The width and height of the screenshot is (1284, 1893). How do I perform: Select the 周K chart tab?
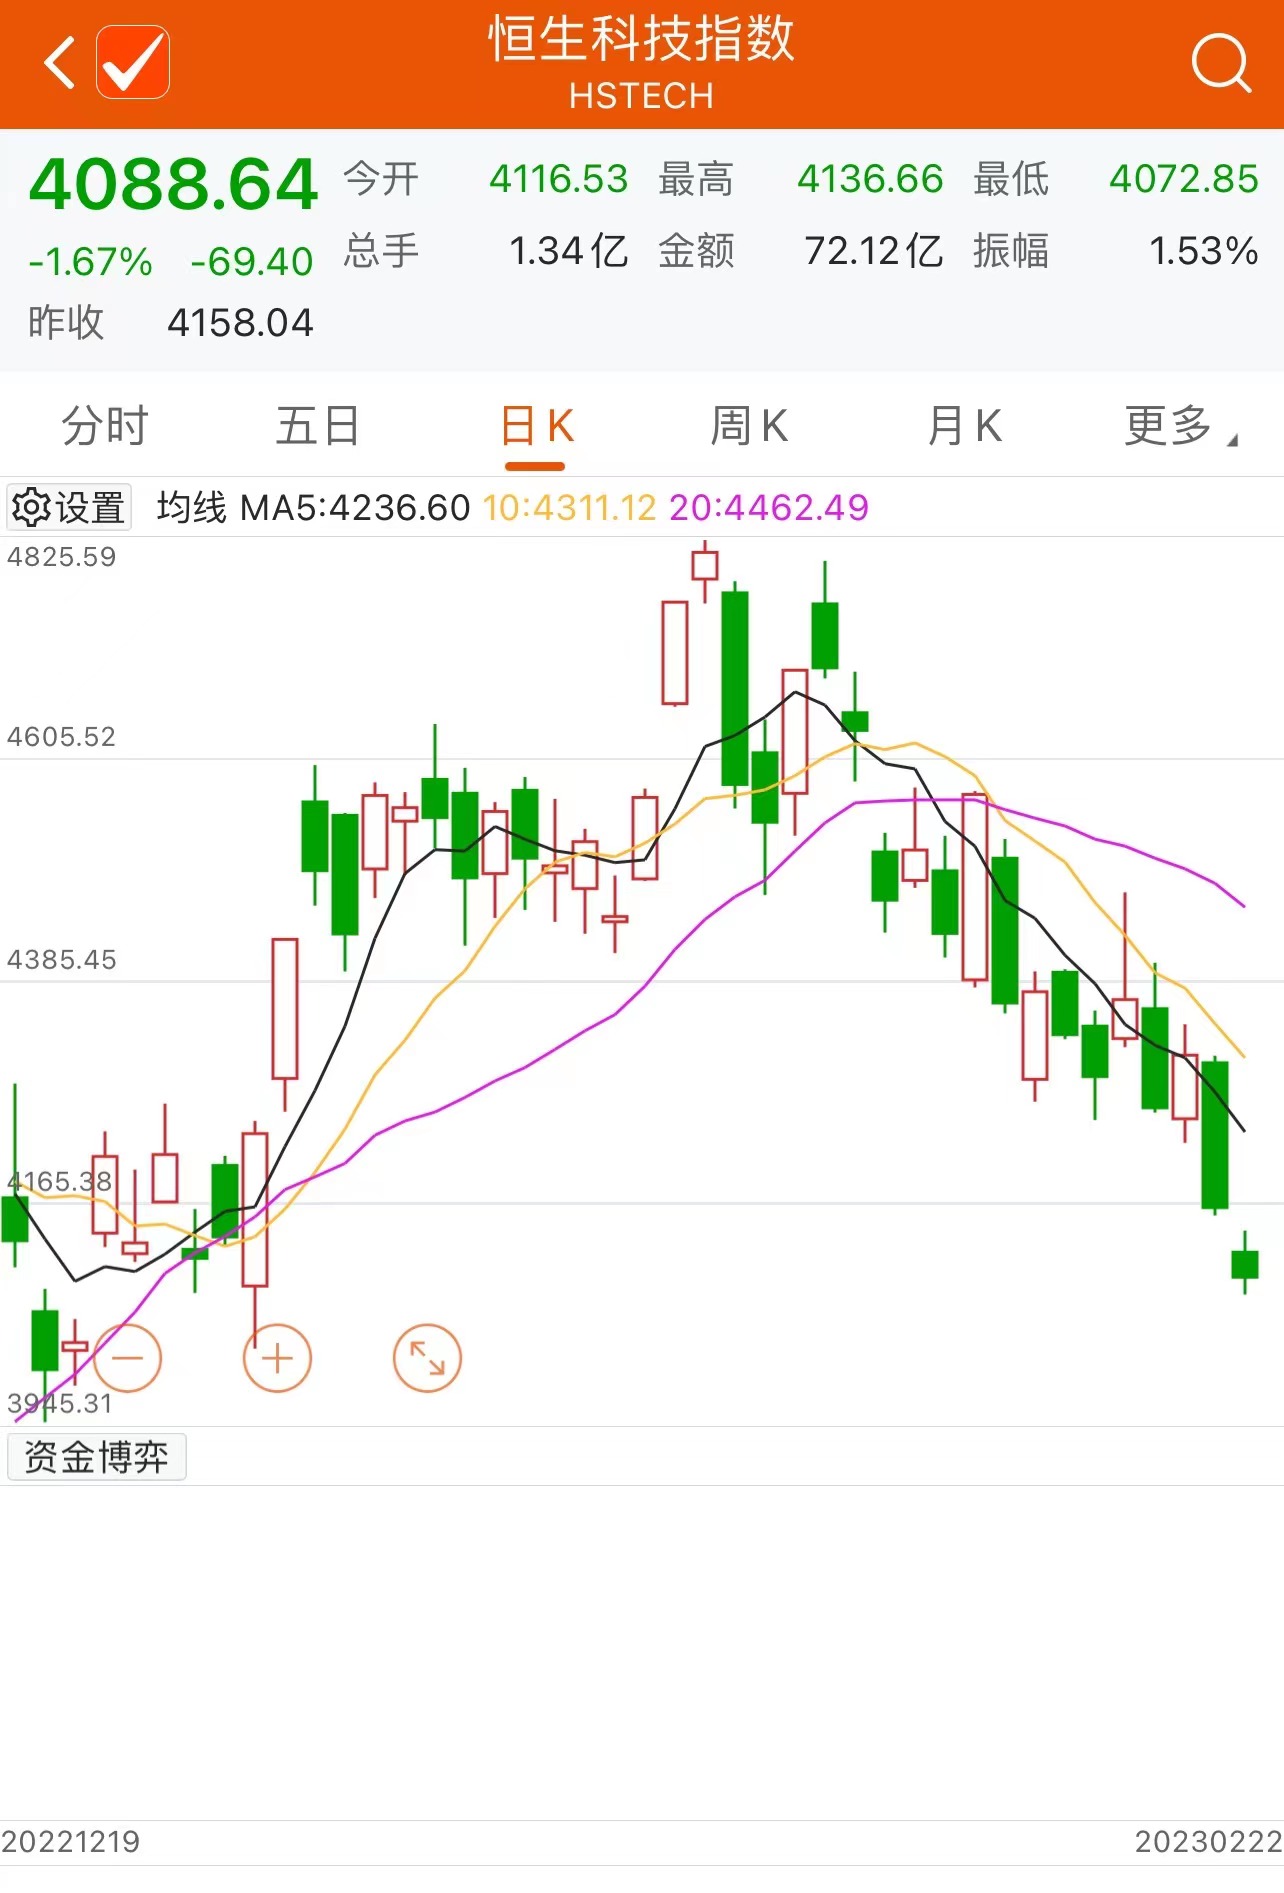749,427
